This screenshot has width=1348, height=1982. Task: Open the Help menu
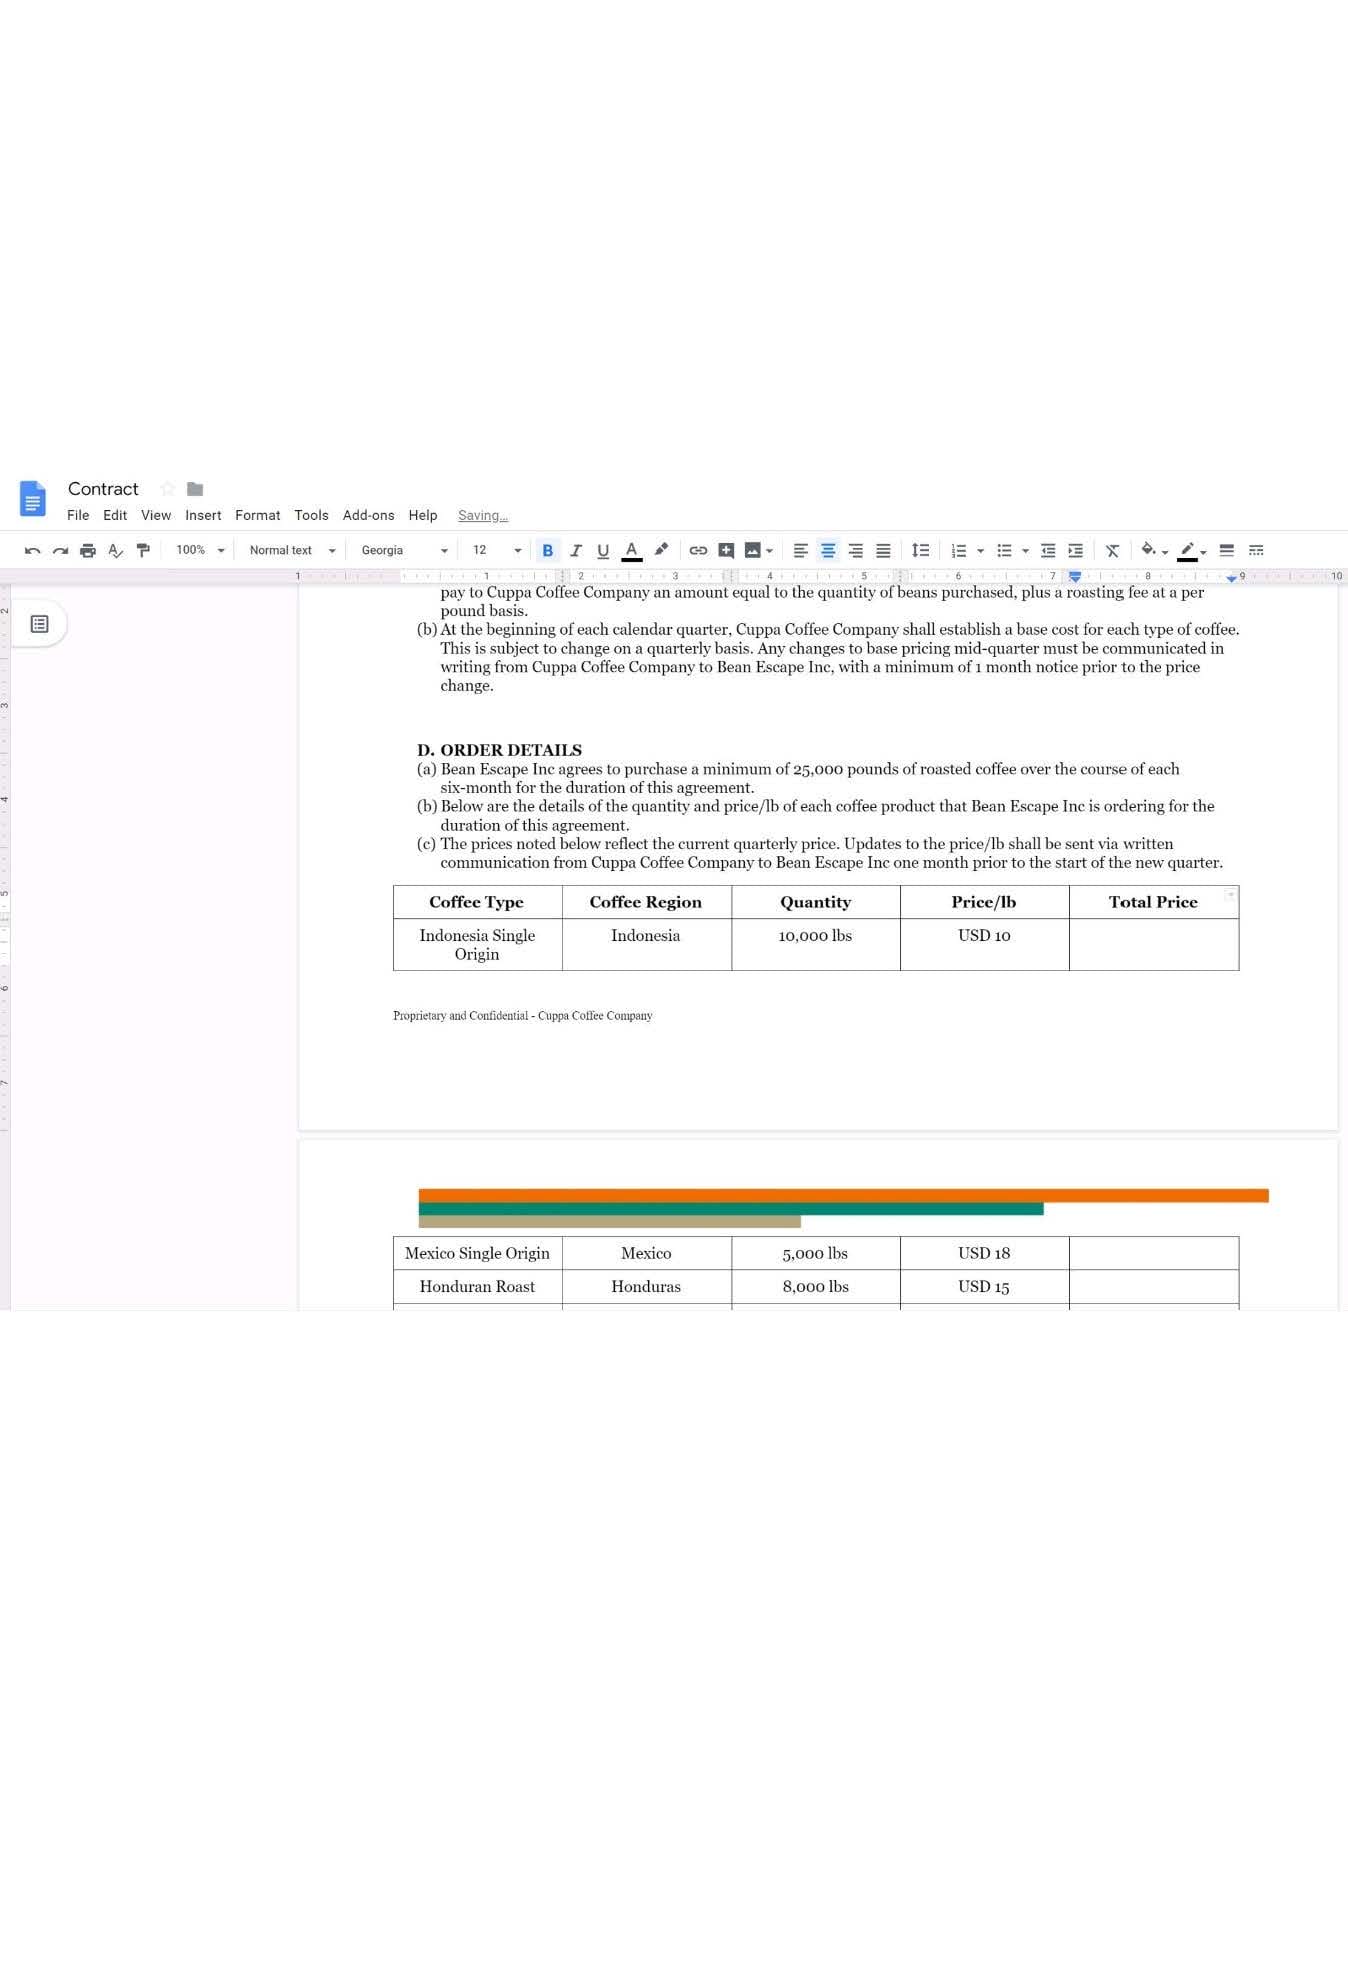(423, 516)
